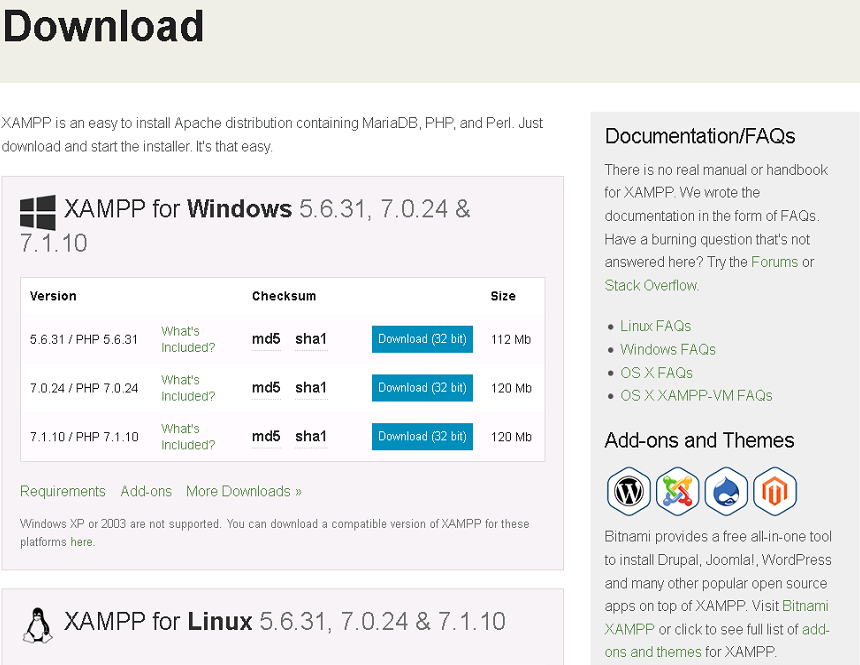The image size is (860, 665).
Task: Click the Linux penguin icon
Action: (37, 625)
